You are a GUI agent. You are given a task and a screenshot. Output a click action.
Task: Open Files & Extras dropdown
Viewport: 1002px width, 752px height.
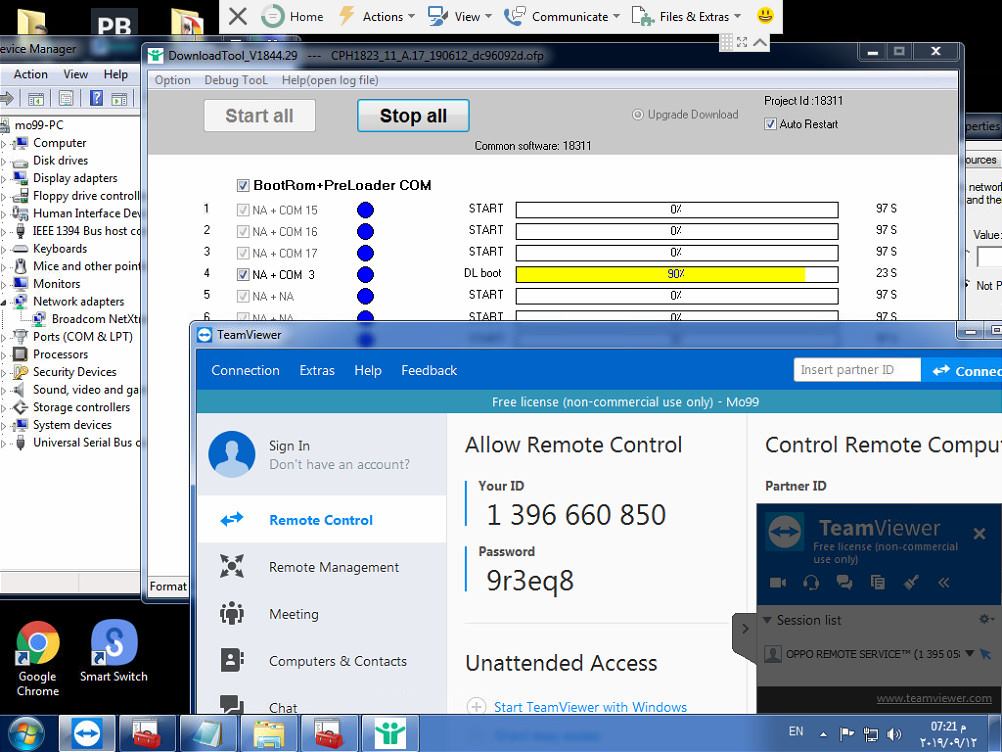click(686, 16)
